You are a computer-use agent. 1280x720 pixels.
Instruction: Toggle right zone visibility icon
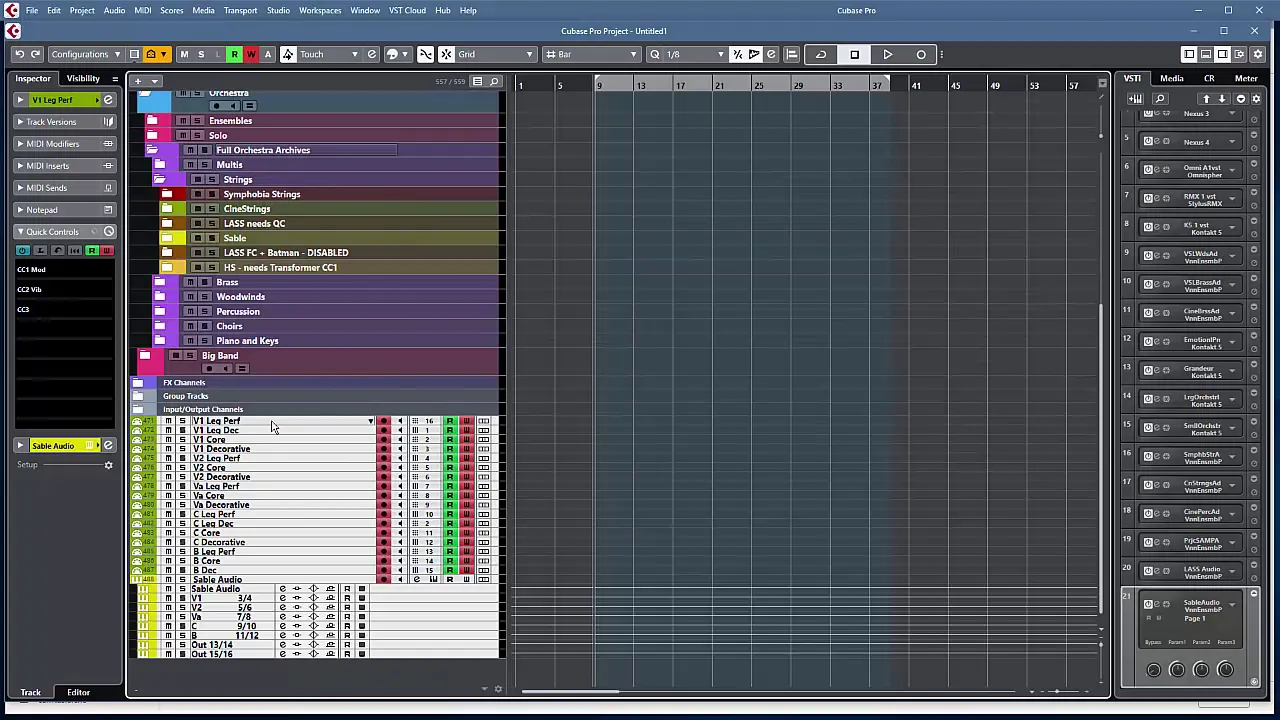coord(1222,54)
